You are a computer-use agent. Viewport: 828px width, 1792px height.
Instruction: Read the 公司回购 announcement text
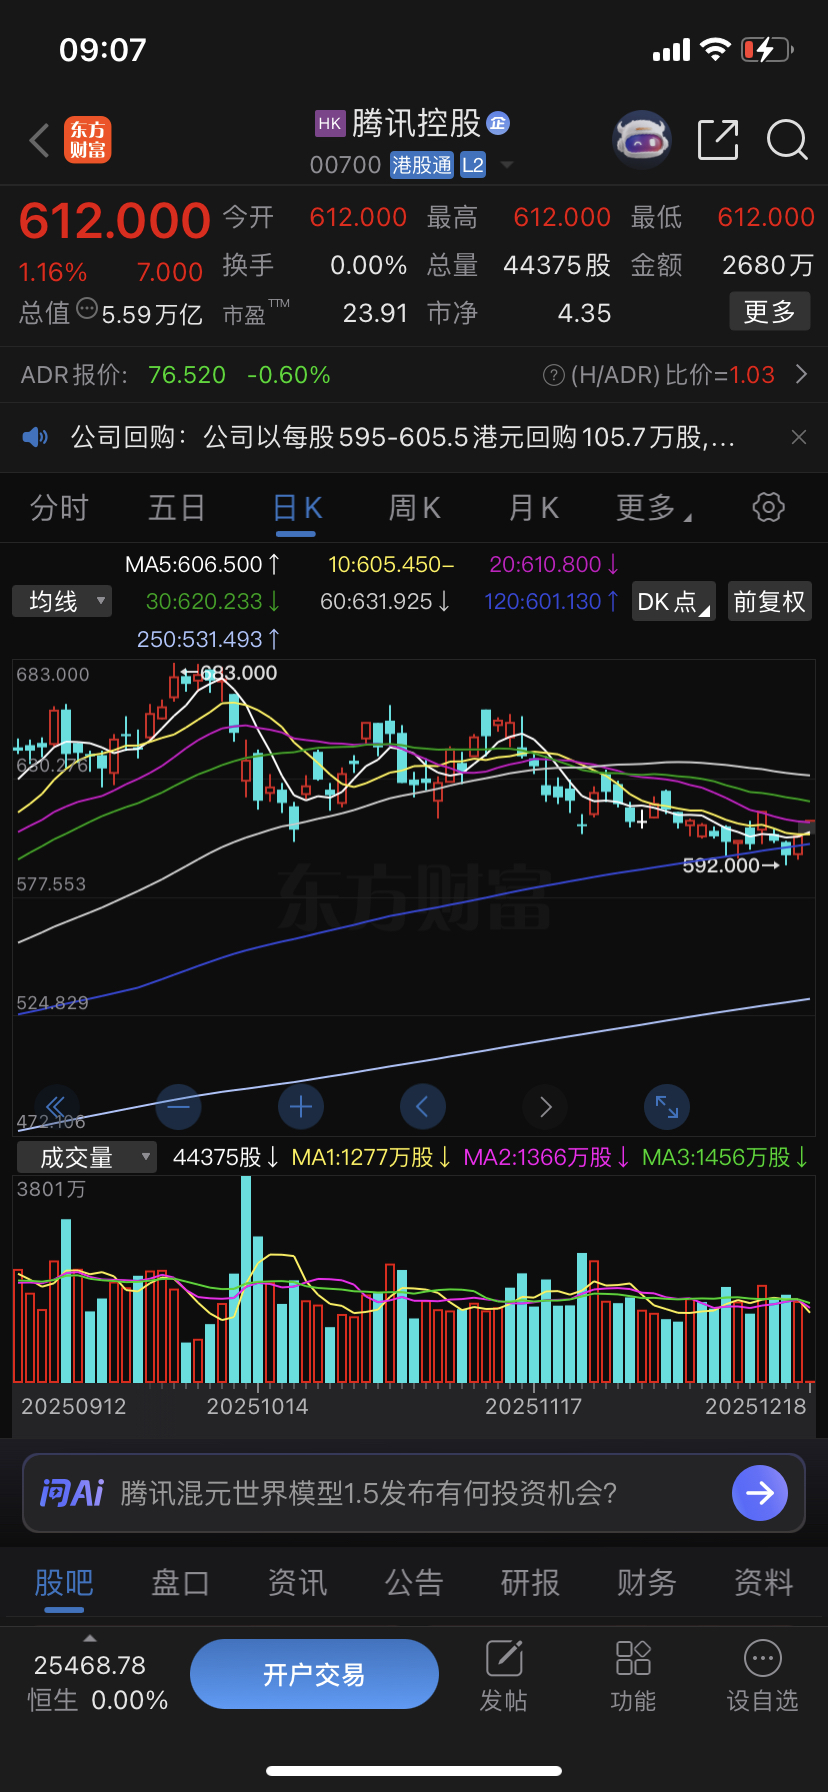[x=403, y=437]
